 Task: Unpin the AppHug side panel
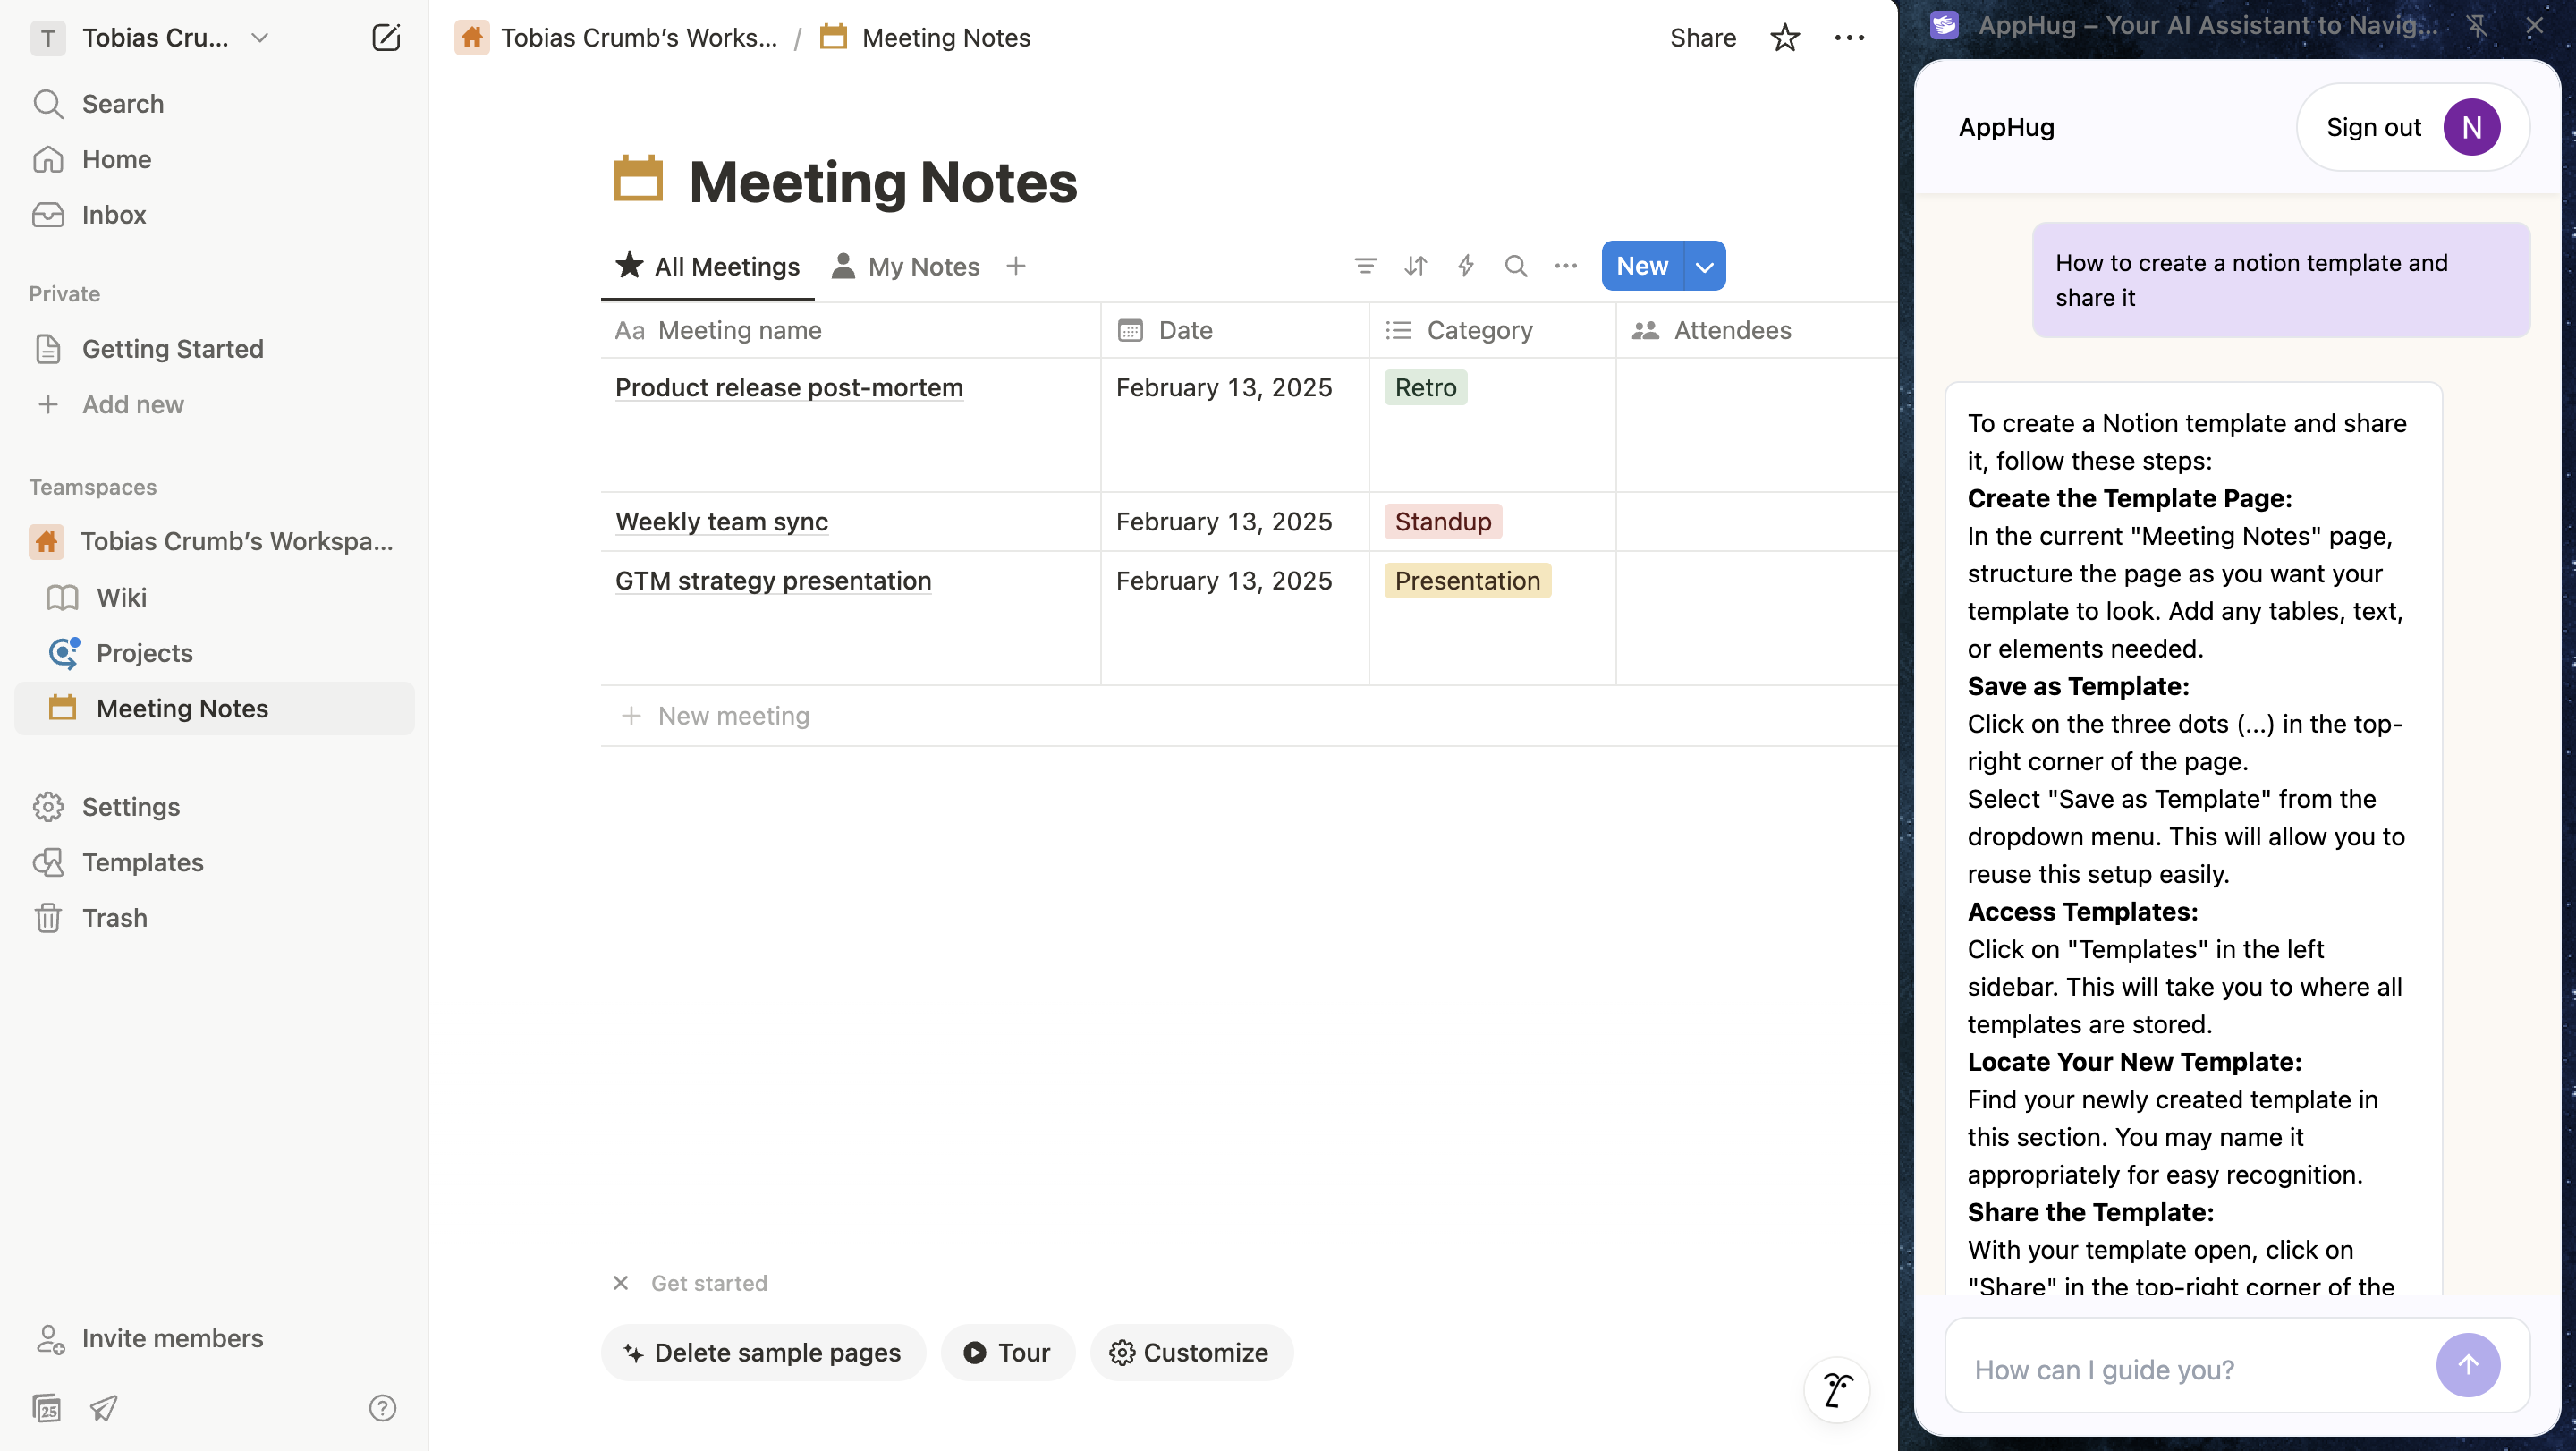click(x=2477, y=25)
